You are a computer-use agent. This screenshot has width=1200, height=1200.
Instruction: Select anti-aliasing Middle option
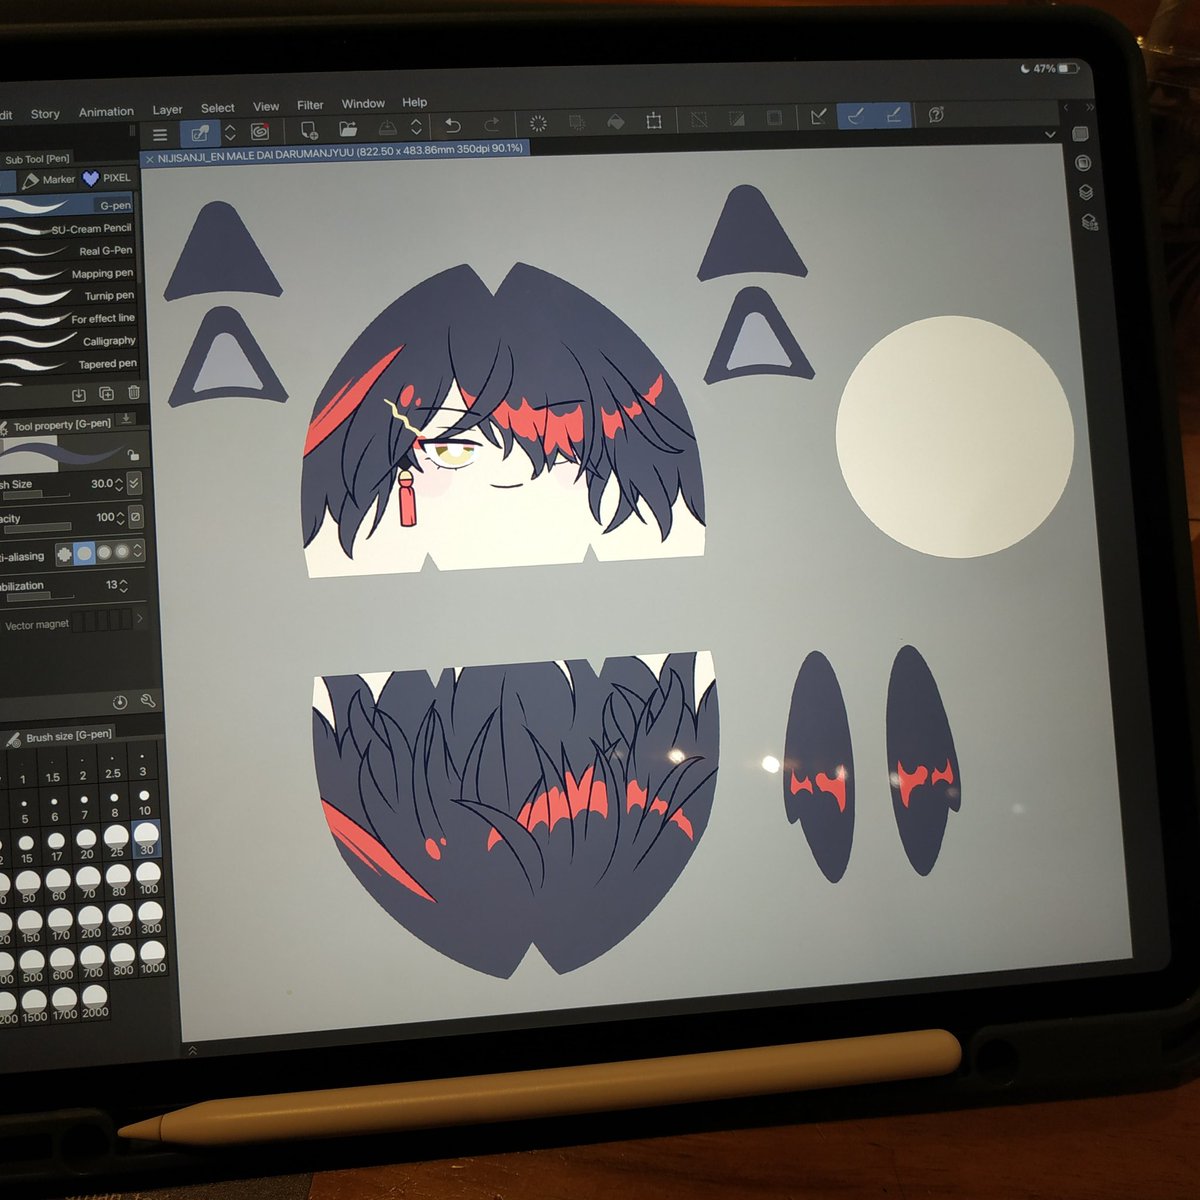(104, 552)
